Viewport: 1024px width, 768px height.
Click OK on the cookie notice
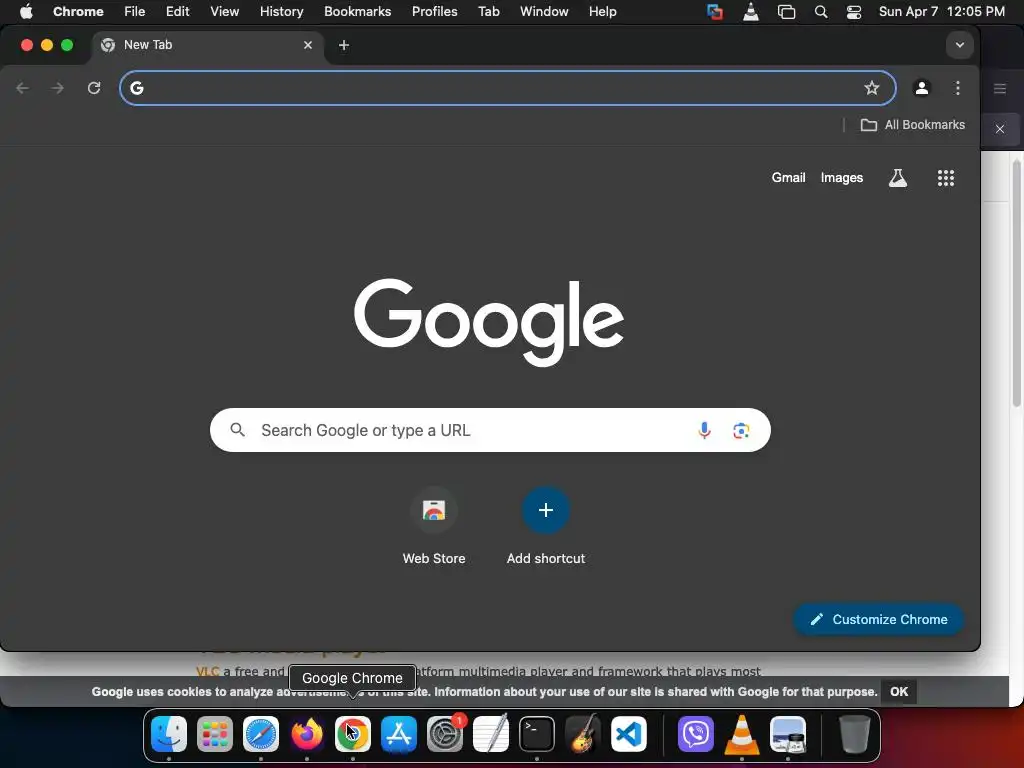point(899,692)
